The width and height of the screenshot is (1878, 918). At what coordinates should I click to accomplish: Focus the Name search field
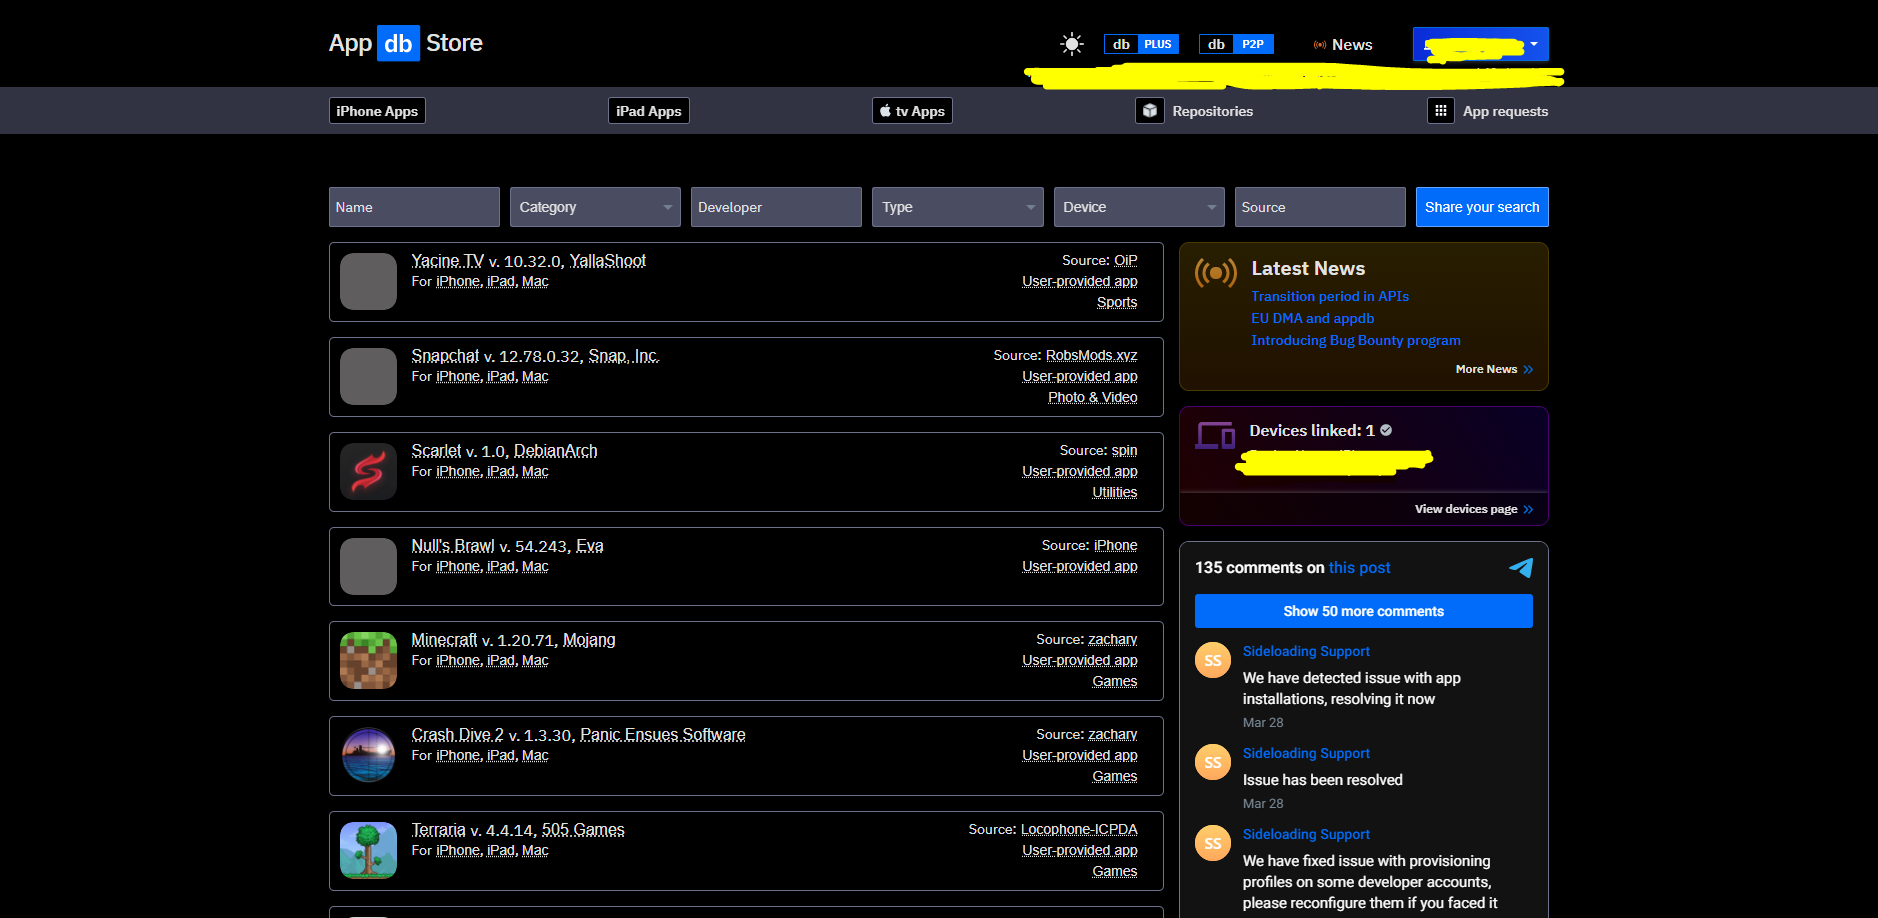[x=414, y=207]
